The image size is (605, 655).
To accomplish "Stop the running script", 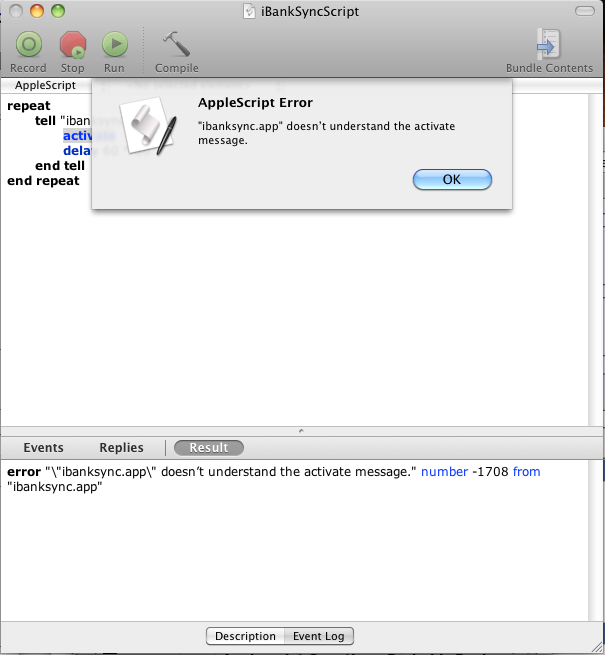I will 73,44.
